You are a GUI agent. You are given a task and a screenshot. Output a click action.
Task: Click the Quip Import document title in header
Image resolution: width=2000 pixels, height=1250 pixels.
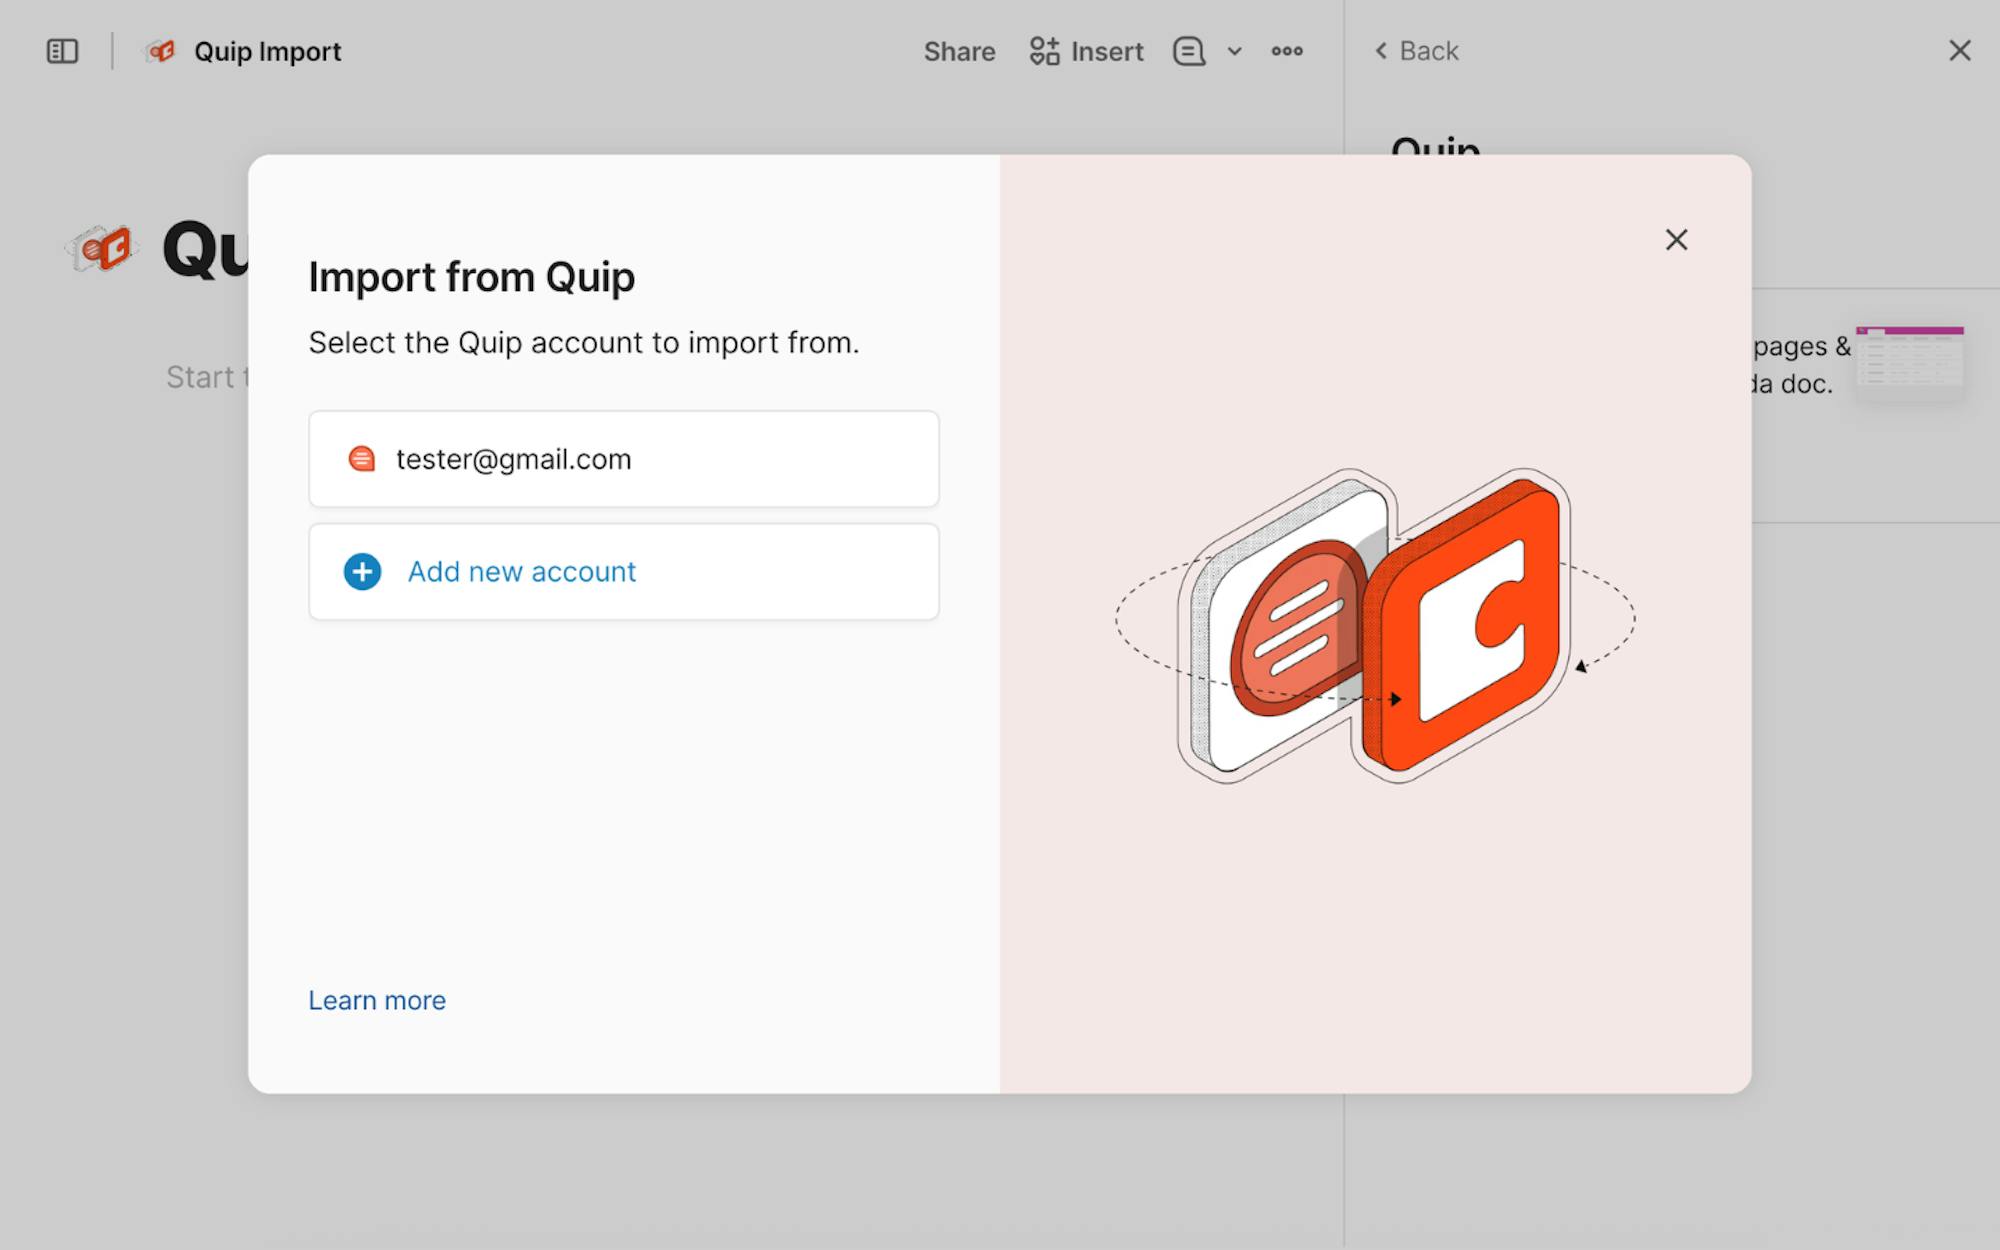(x=267, y=51)
